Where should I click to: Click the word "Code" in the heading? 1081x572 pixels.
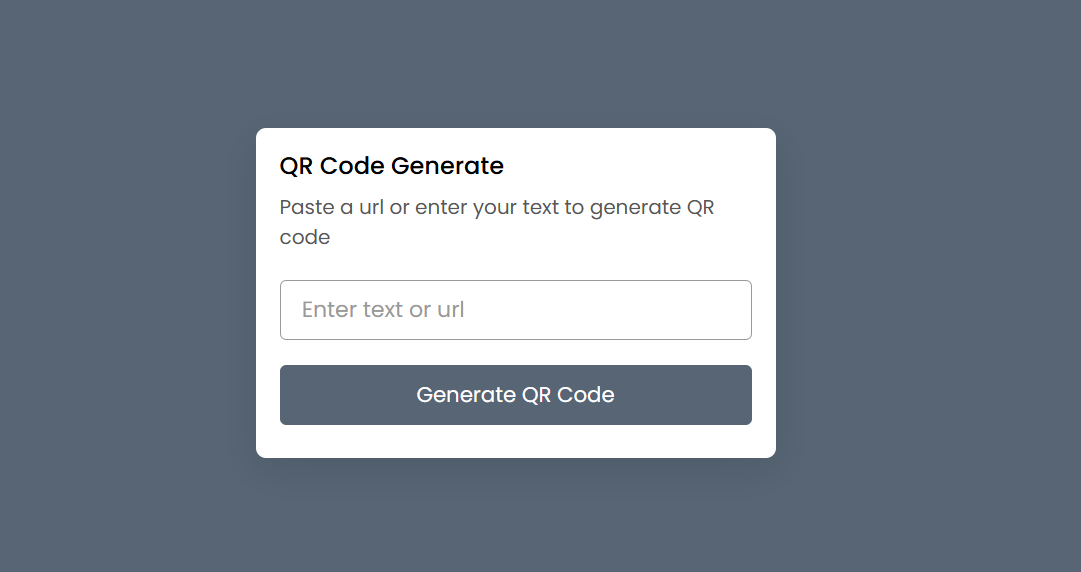coord(352,166)
